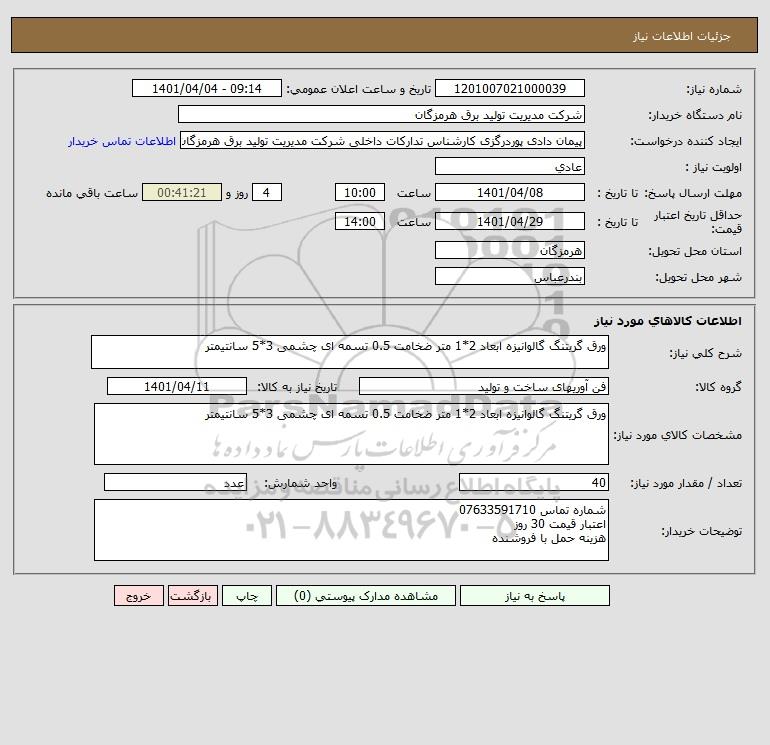
Task: Click the شرح کلی نیاز description box
Action: (x=350, y=352)
